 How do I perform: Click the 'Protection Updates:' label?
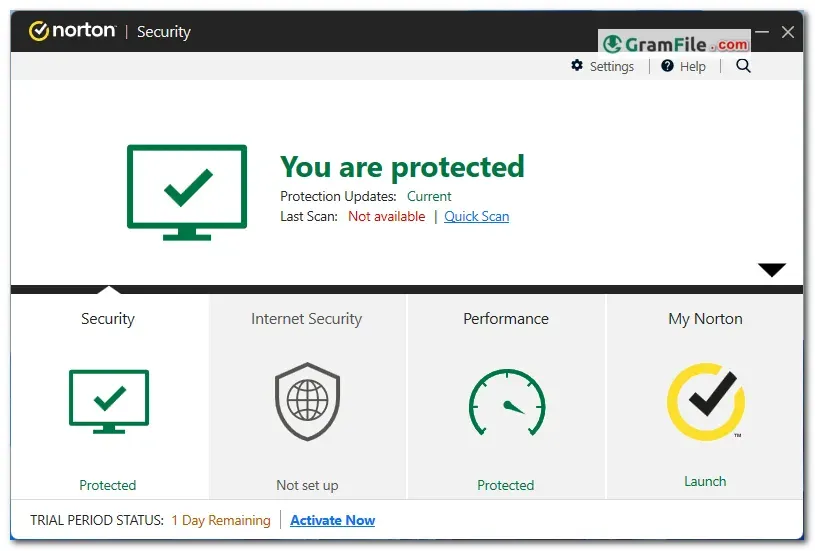coord(338,196)
